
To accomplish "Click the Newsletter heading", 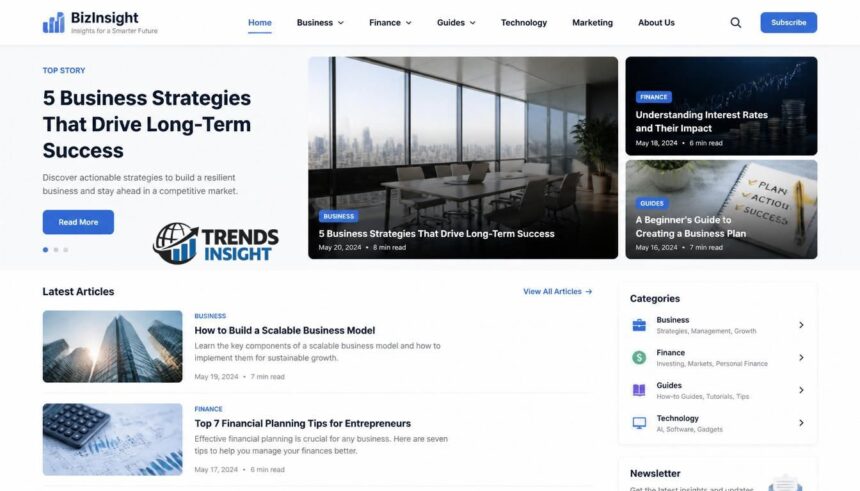I will 655,473.
